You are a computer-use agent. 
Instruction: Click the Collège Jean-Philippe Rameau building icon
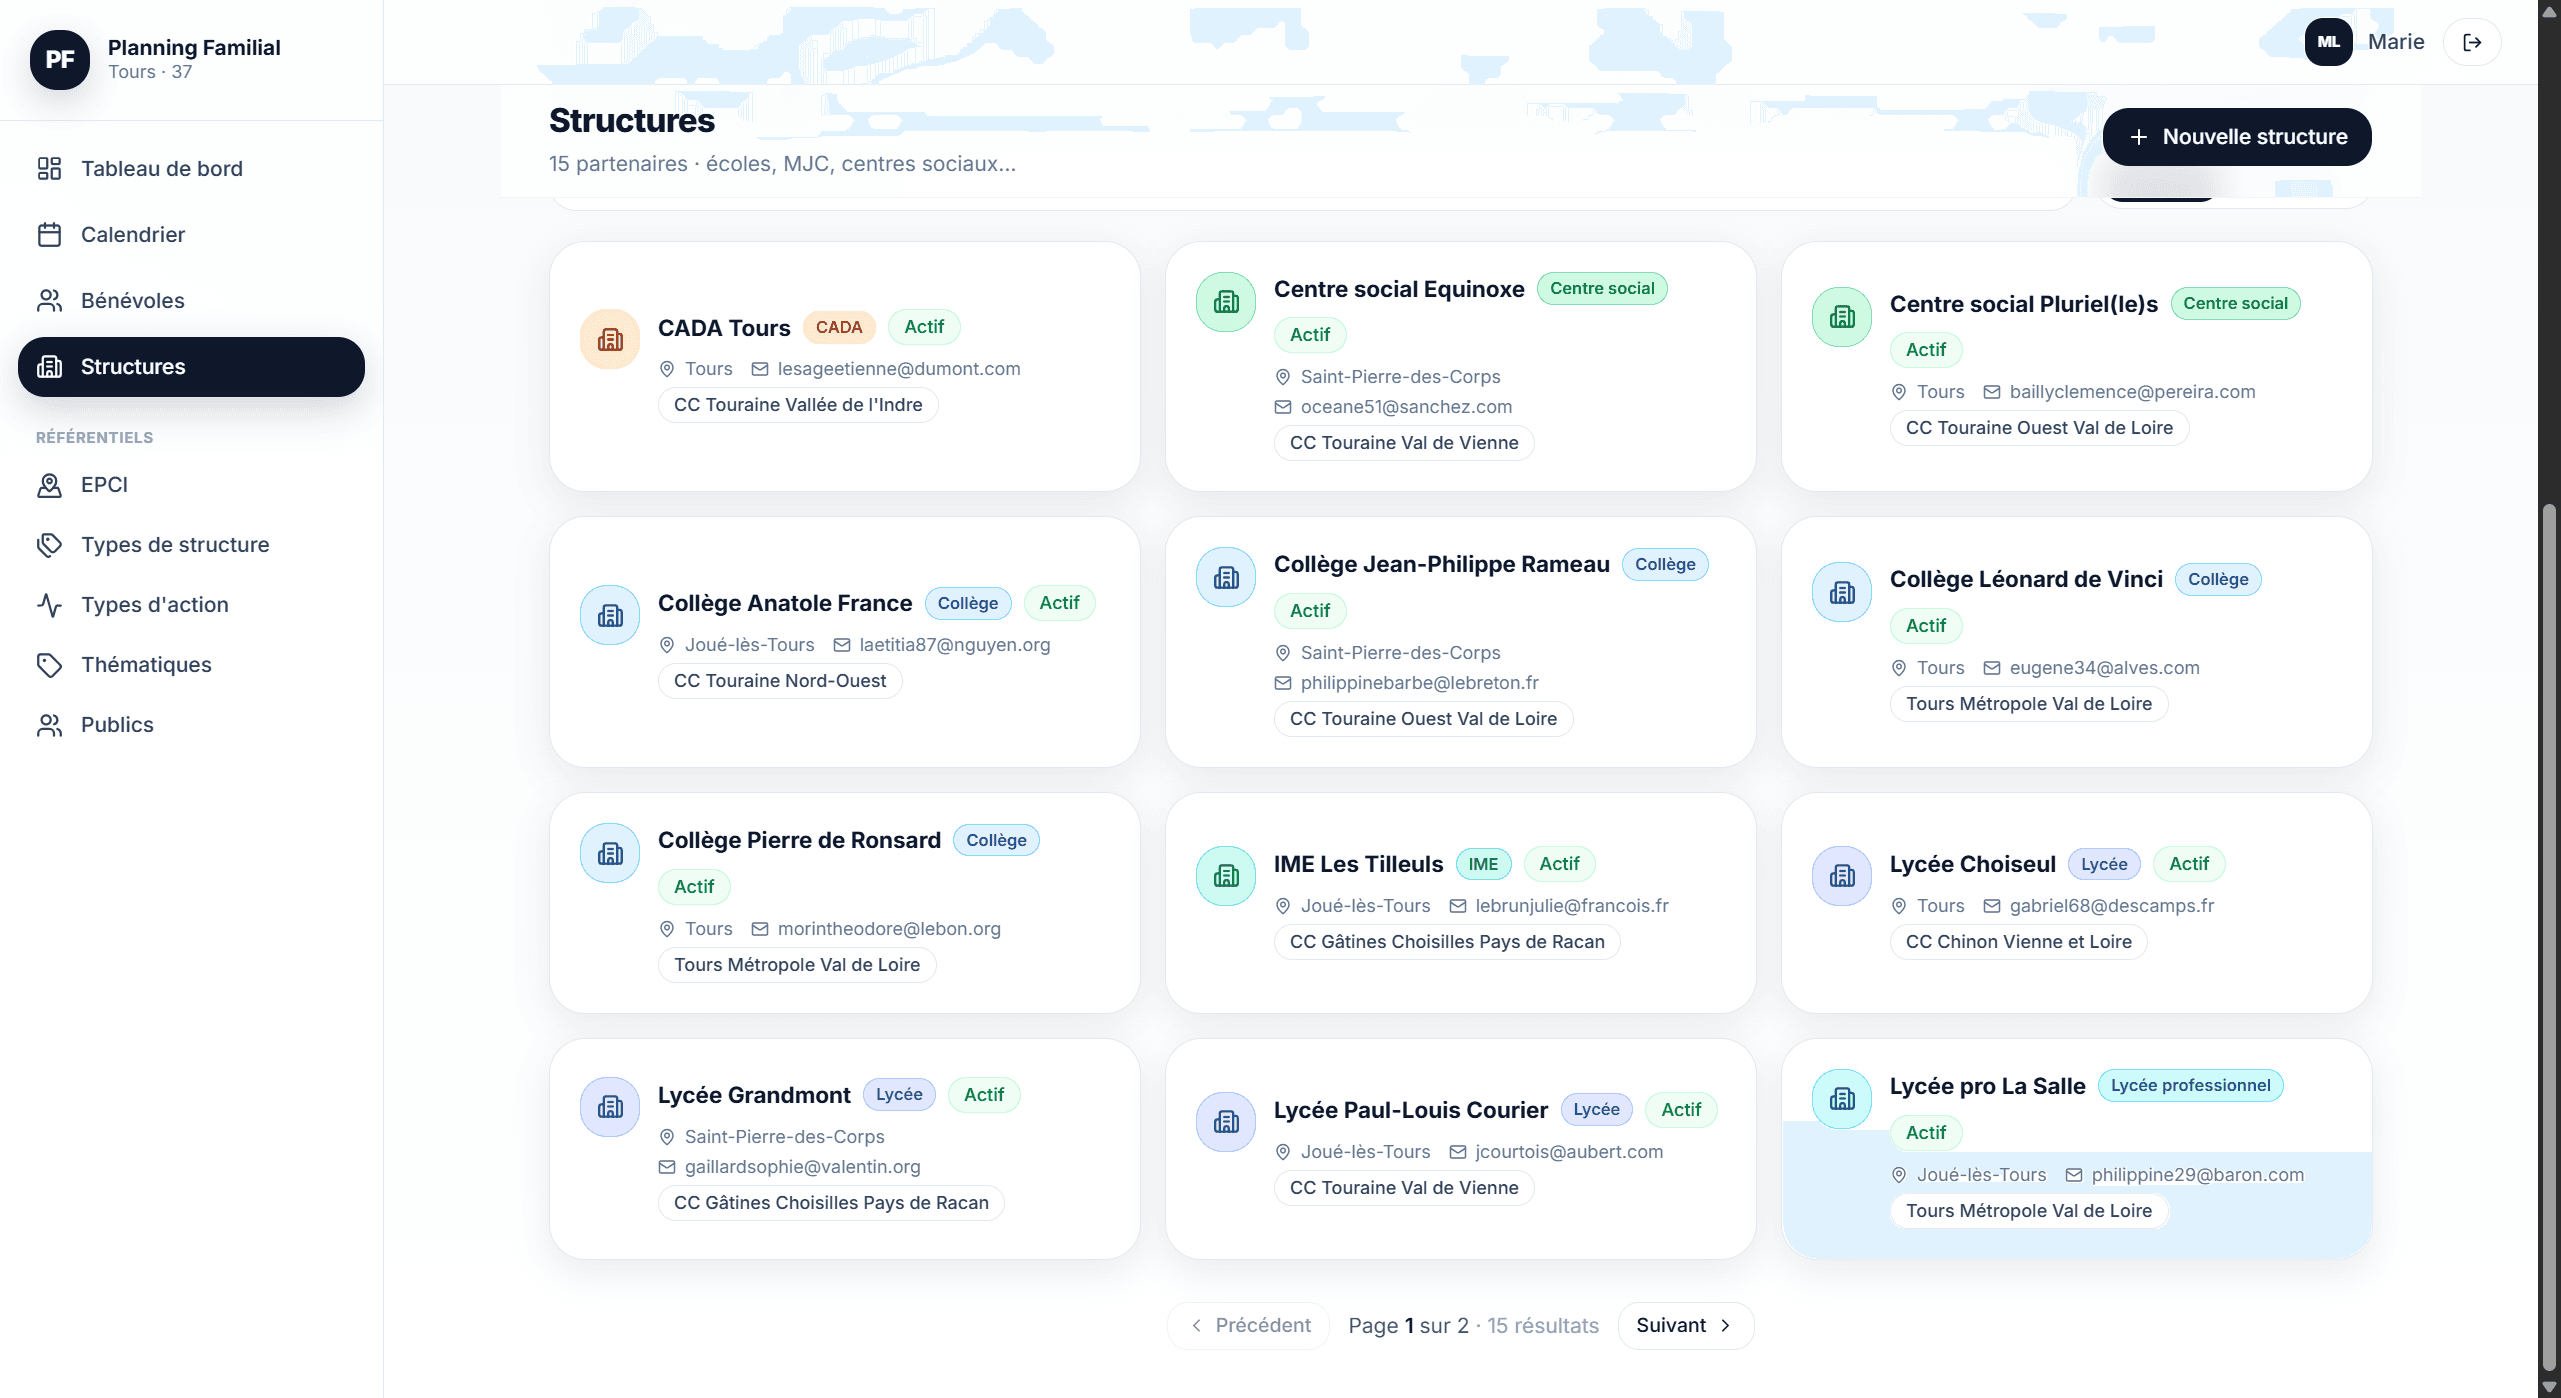coord(1226,577)
